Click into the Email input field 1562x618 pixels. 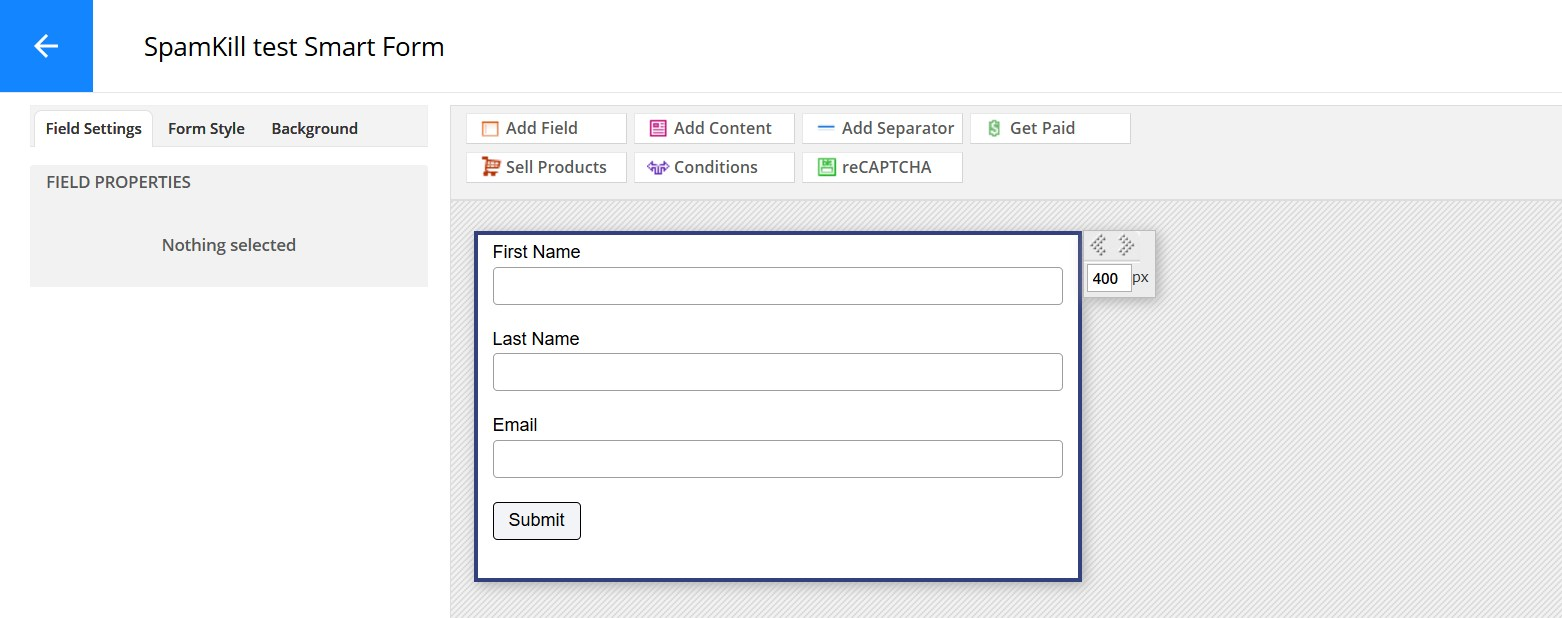(778, 459)
